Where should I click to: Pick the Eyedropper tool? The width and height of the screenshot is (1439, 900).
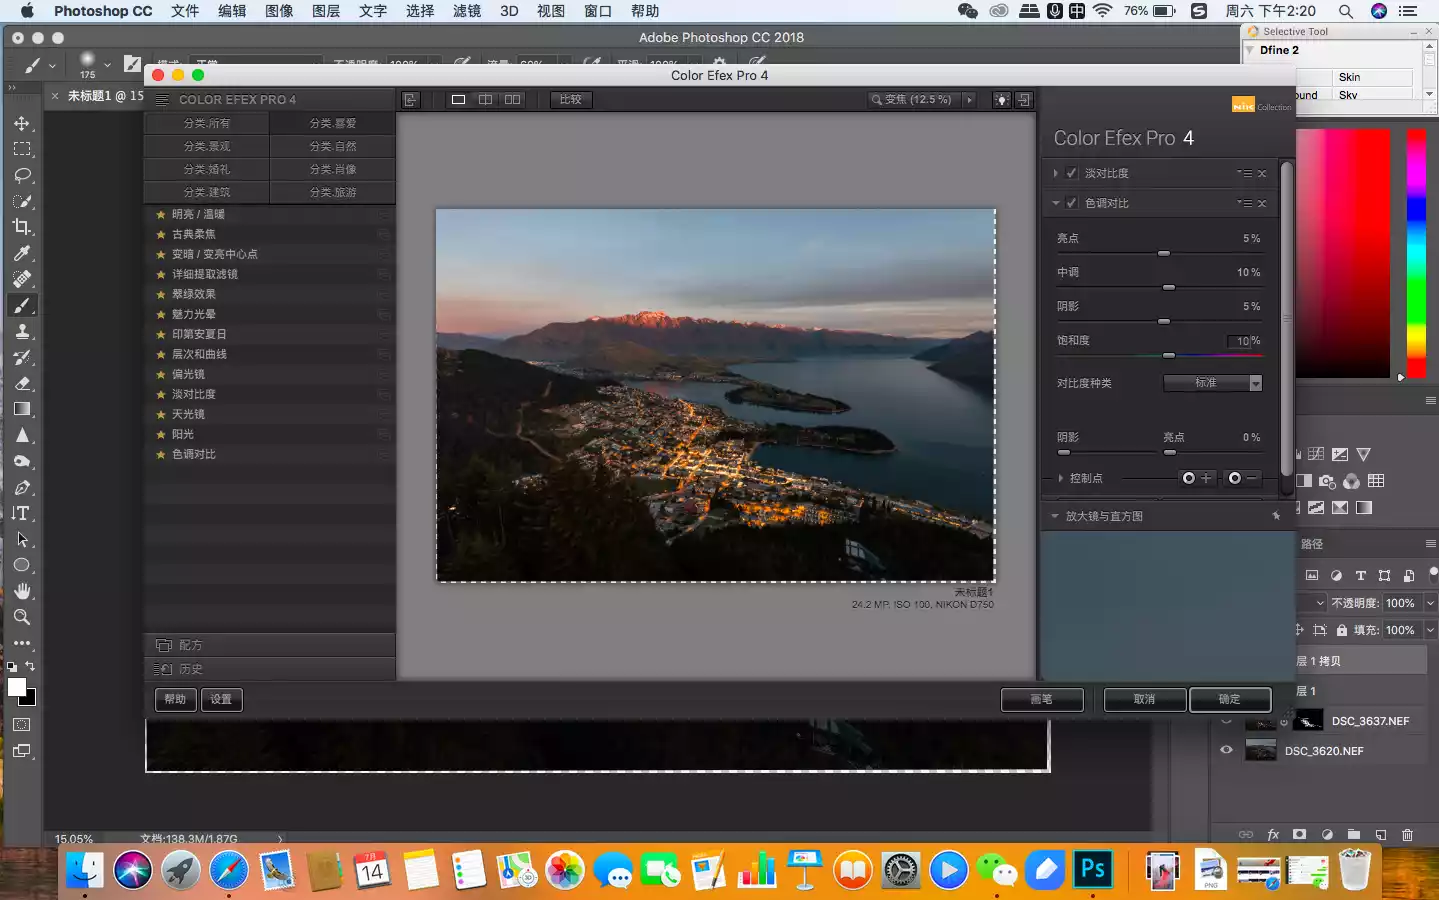pyautogui.click(x=22, y=253)
